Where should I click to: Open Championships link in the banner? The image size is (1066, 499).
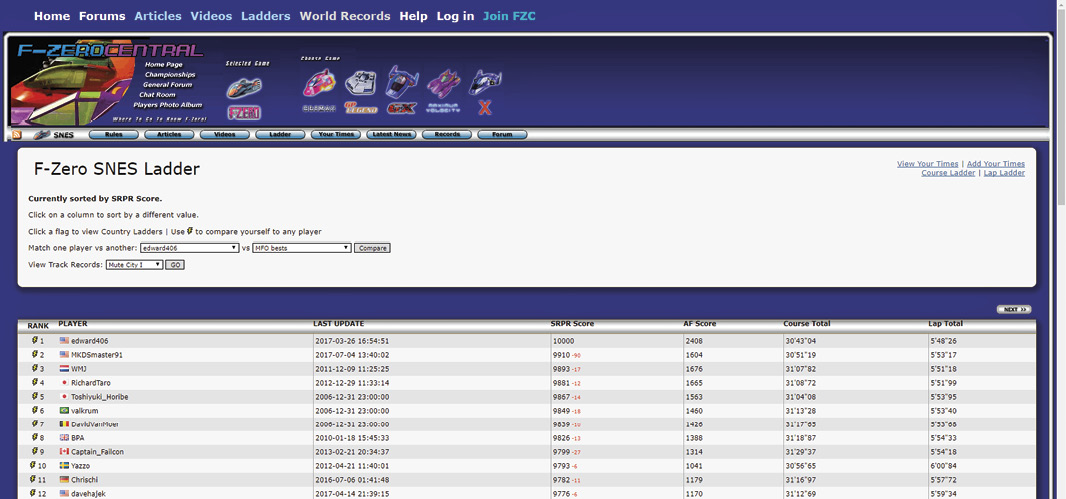tap(169, 75)
